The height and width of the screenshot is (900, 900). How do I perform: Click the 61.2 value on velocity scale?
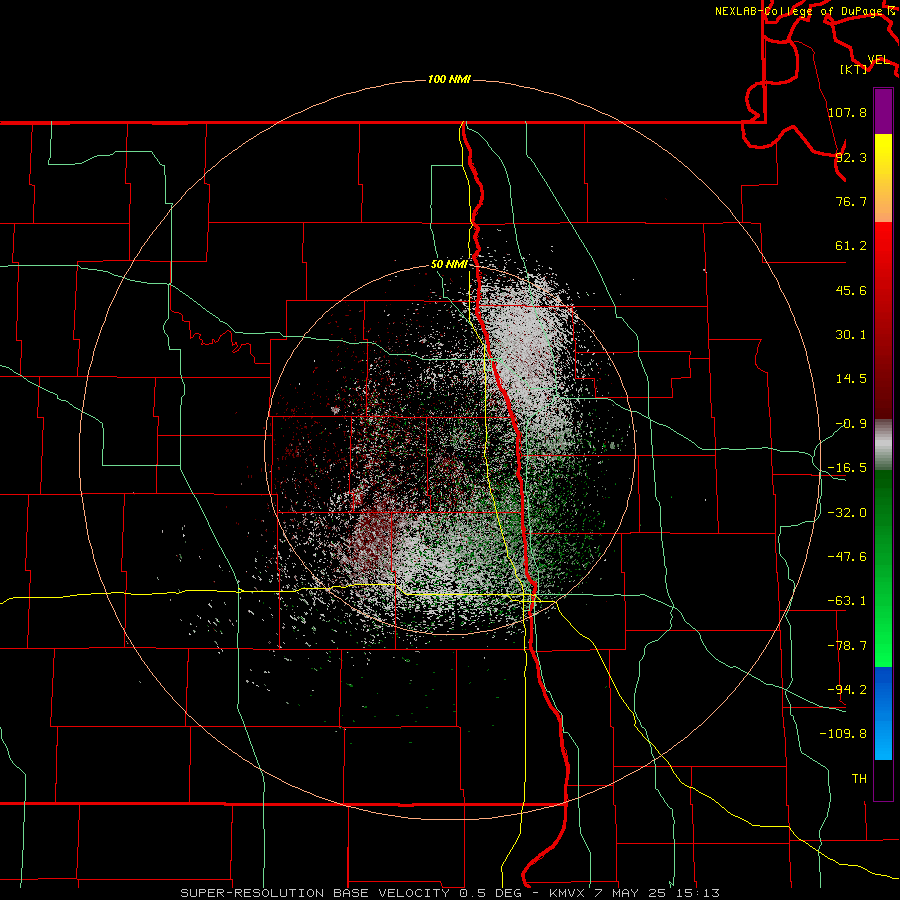click(x=851, y=246)
